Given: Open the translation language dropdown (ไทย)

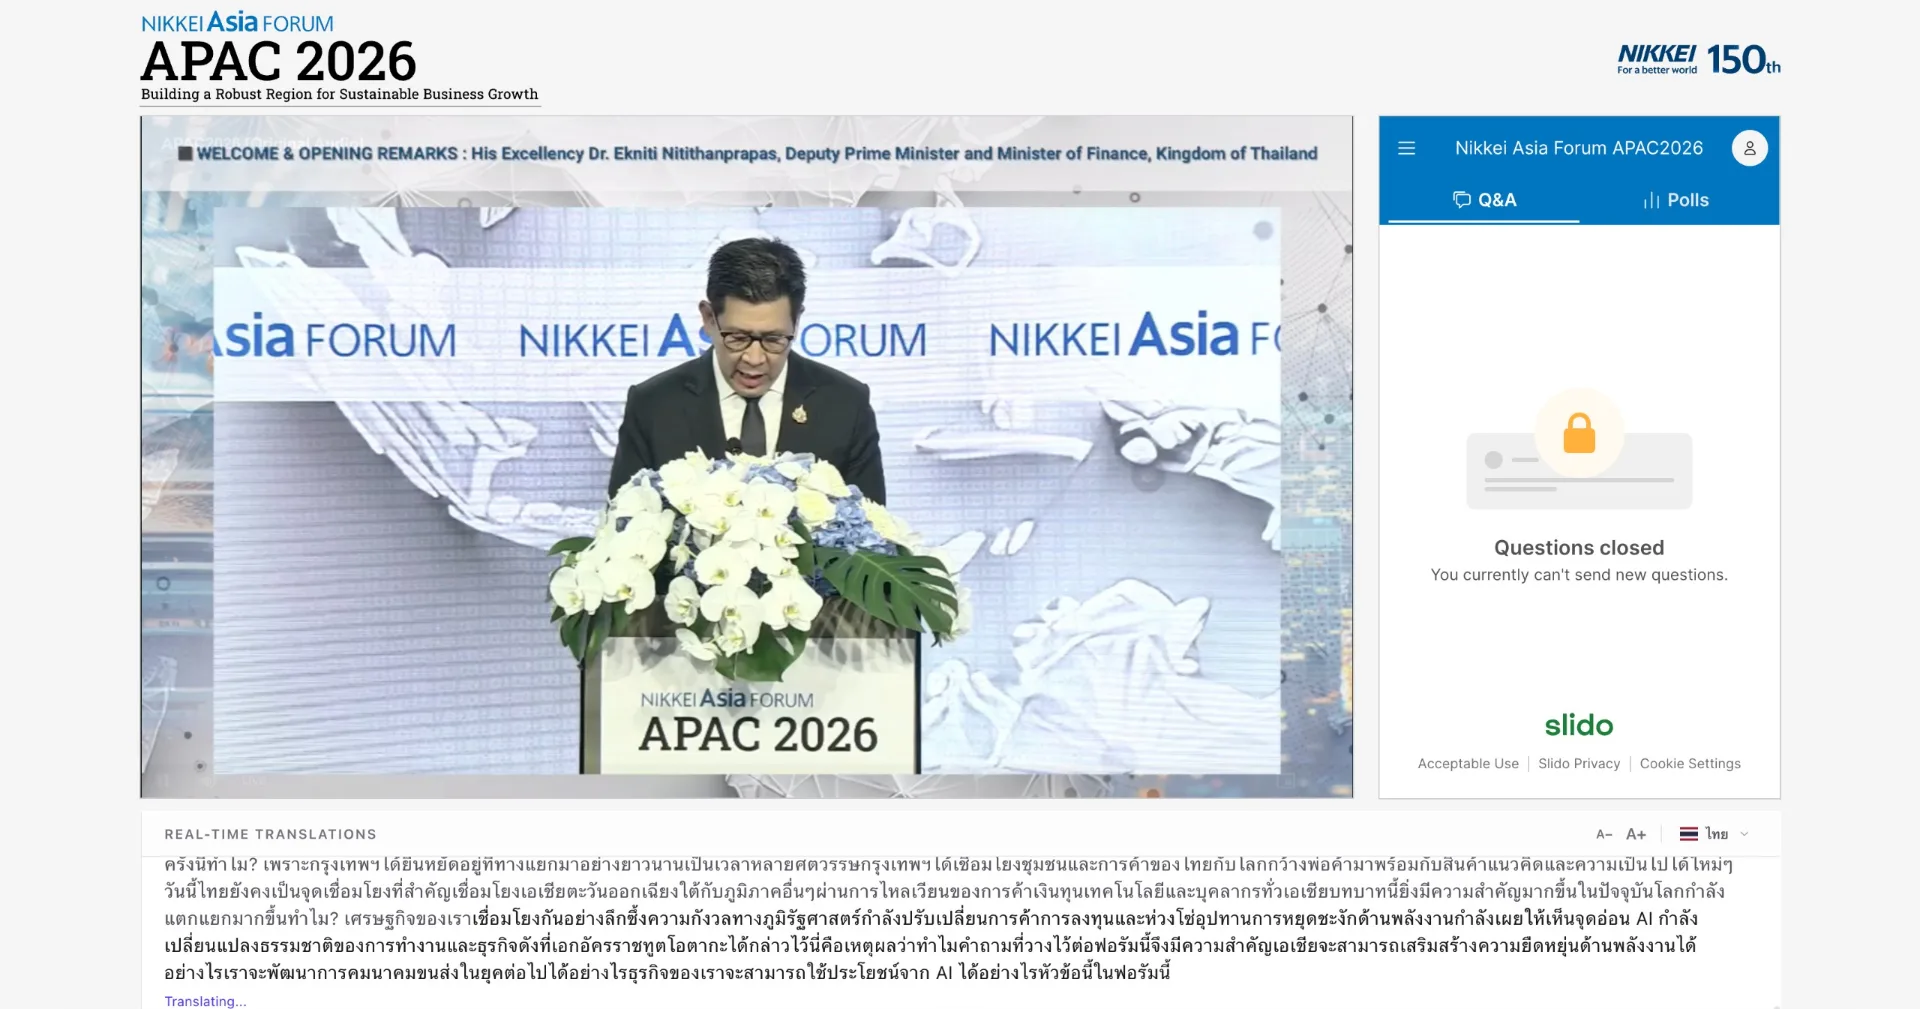Looking at the screenshot, I should [1715, 834].
